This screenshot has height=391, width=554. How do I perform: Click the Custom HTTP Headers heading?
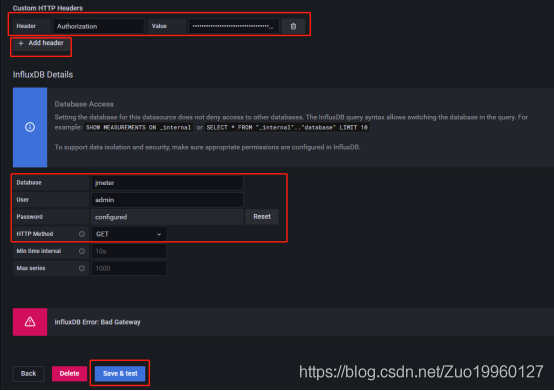coord(48,8)
